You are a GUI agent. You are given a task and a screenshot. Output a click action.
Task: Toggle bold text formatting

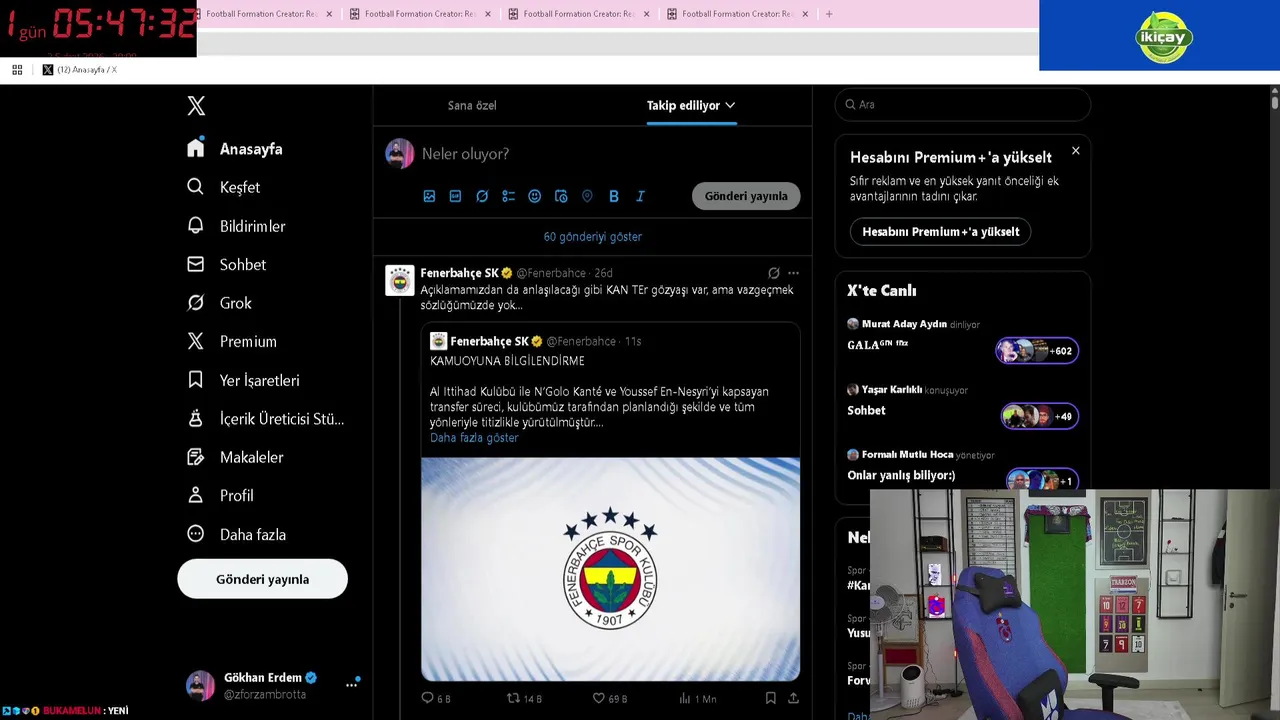coord(614,196)
